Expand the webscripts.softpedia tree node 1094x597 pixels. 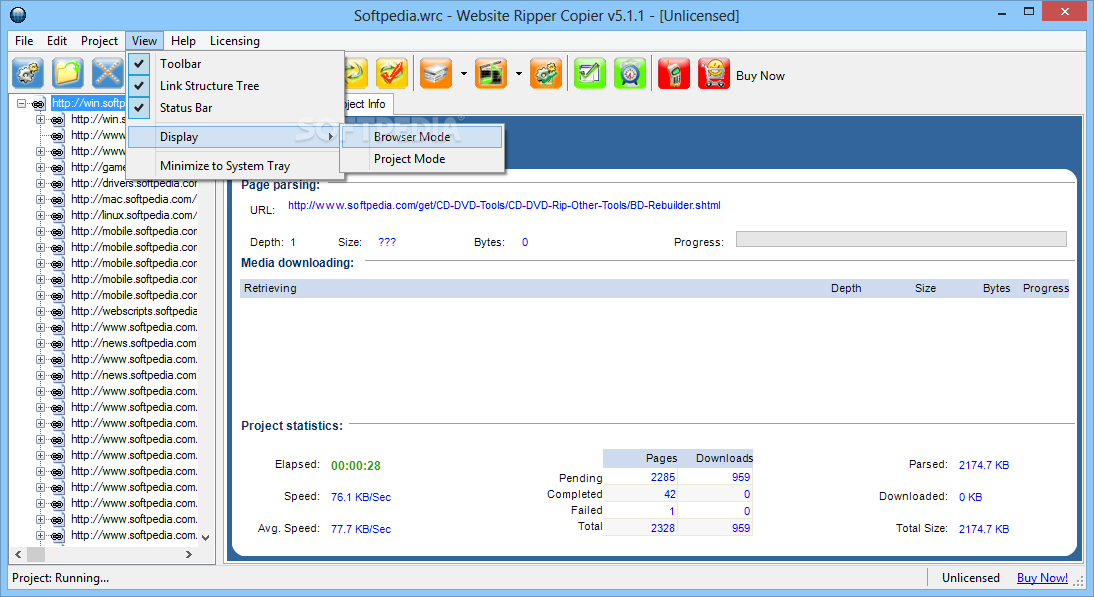[x=40, y=311]
